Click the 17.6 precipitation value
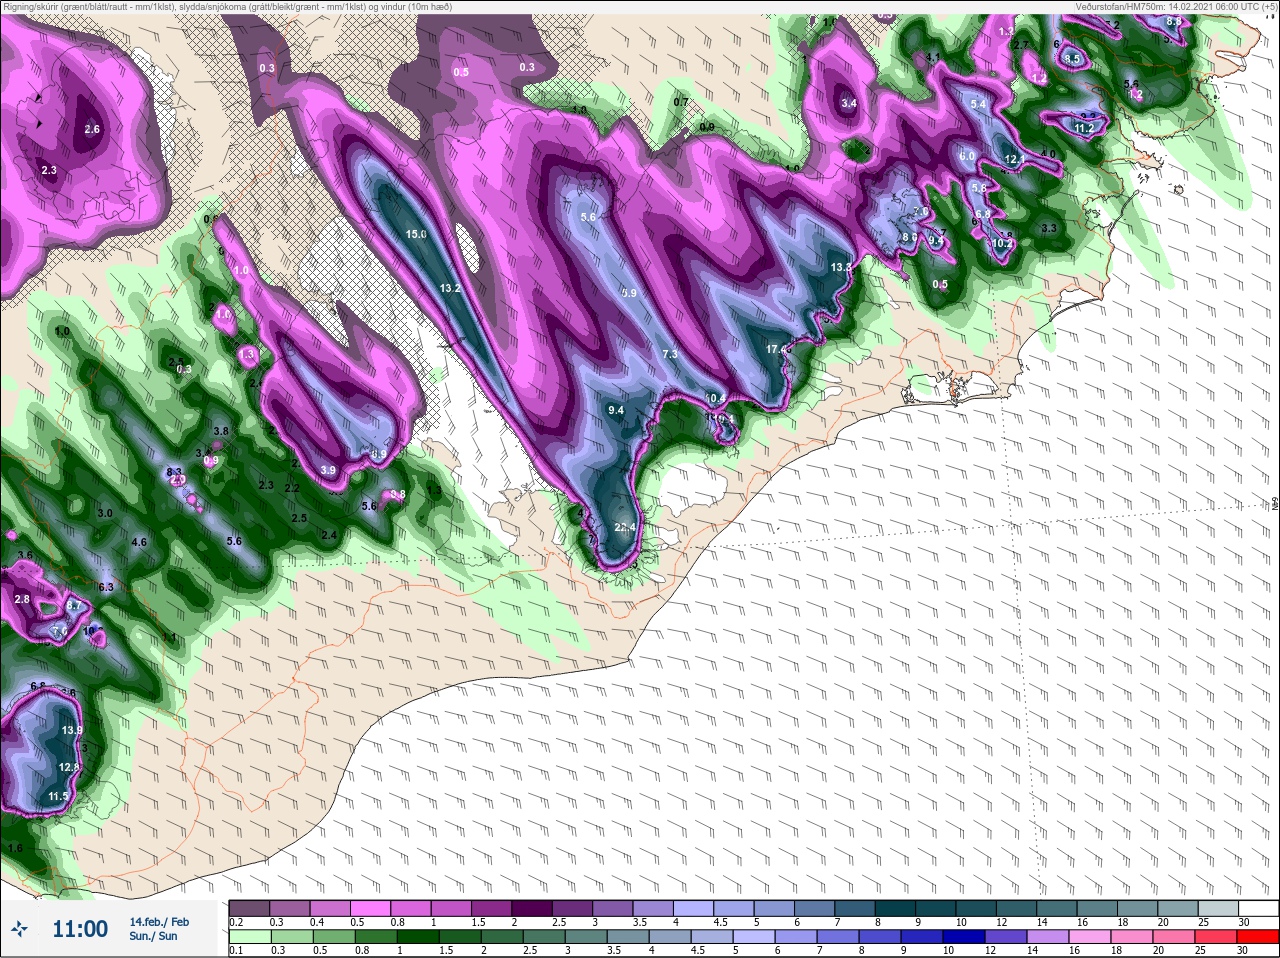Screen dimensions: 1280x958 coord(778,349)
